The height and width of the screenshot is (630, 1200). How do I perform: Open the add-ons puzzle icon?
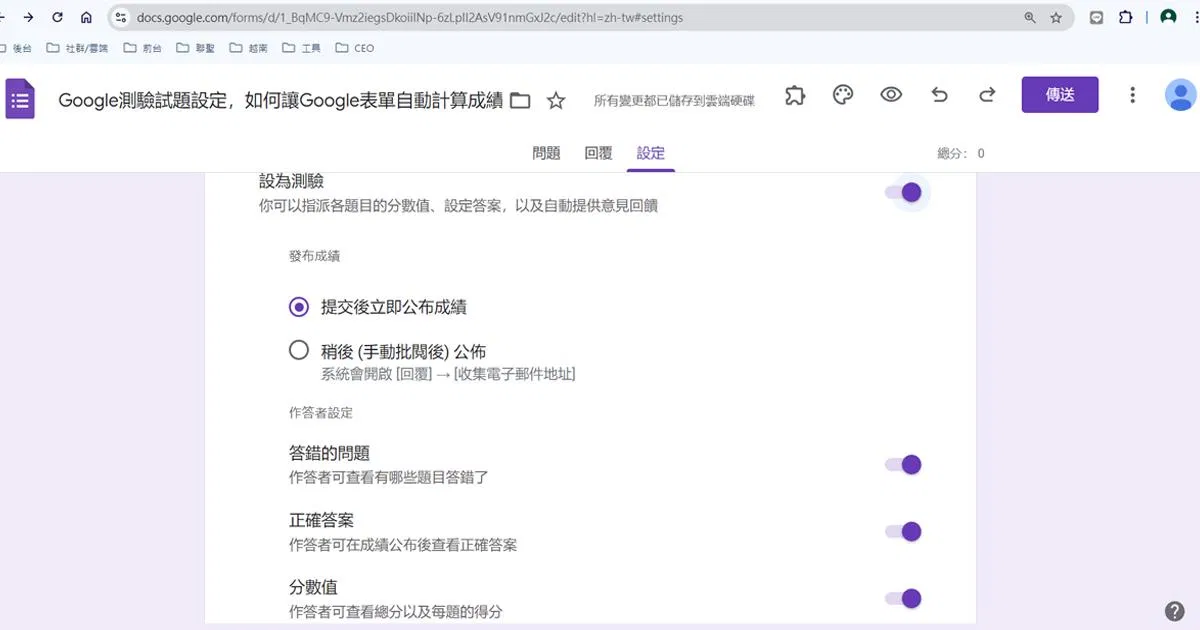(x=795, y=95)
